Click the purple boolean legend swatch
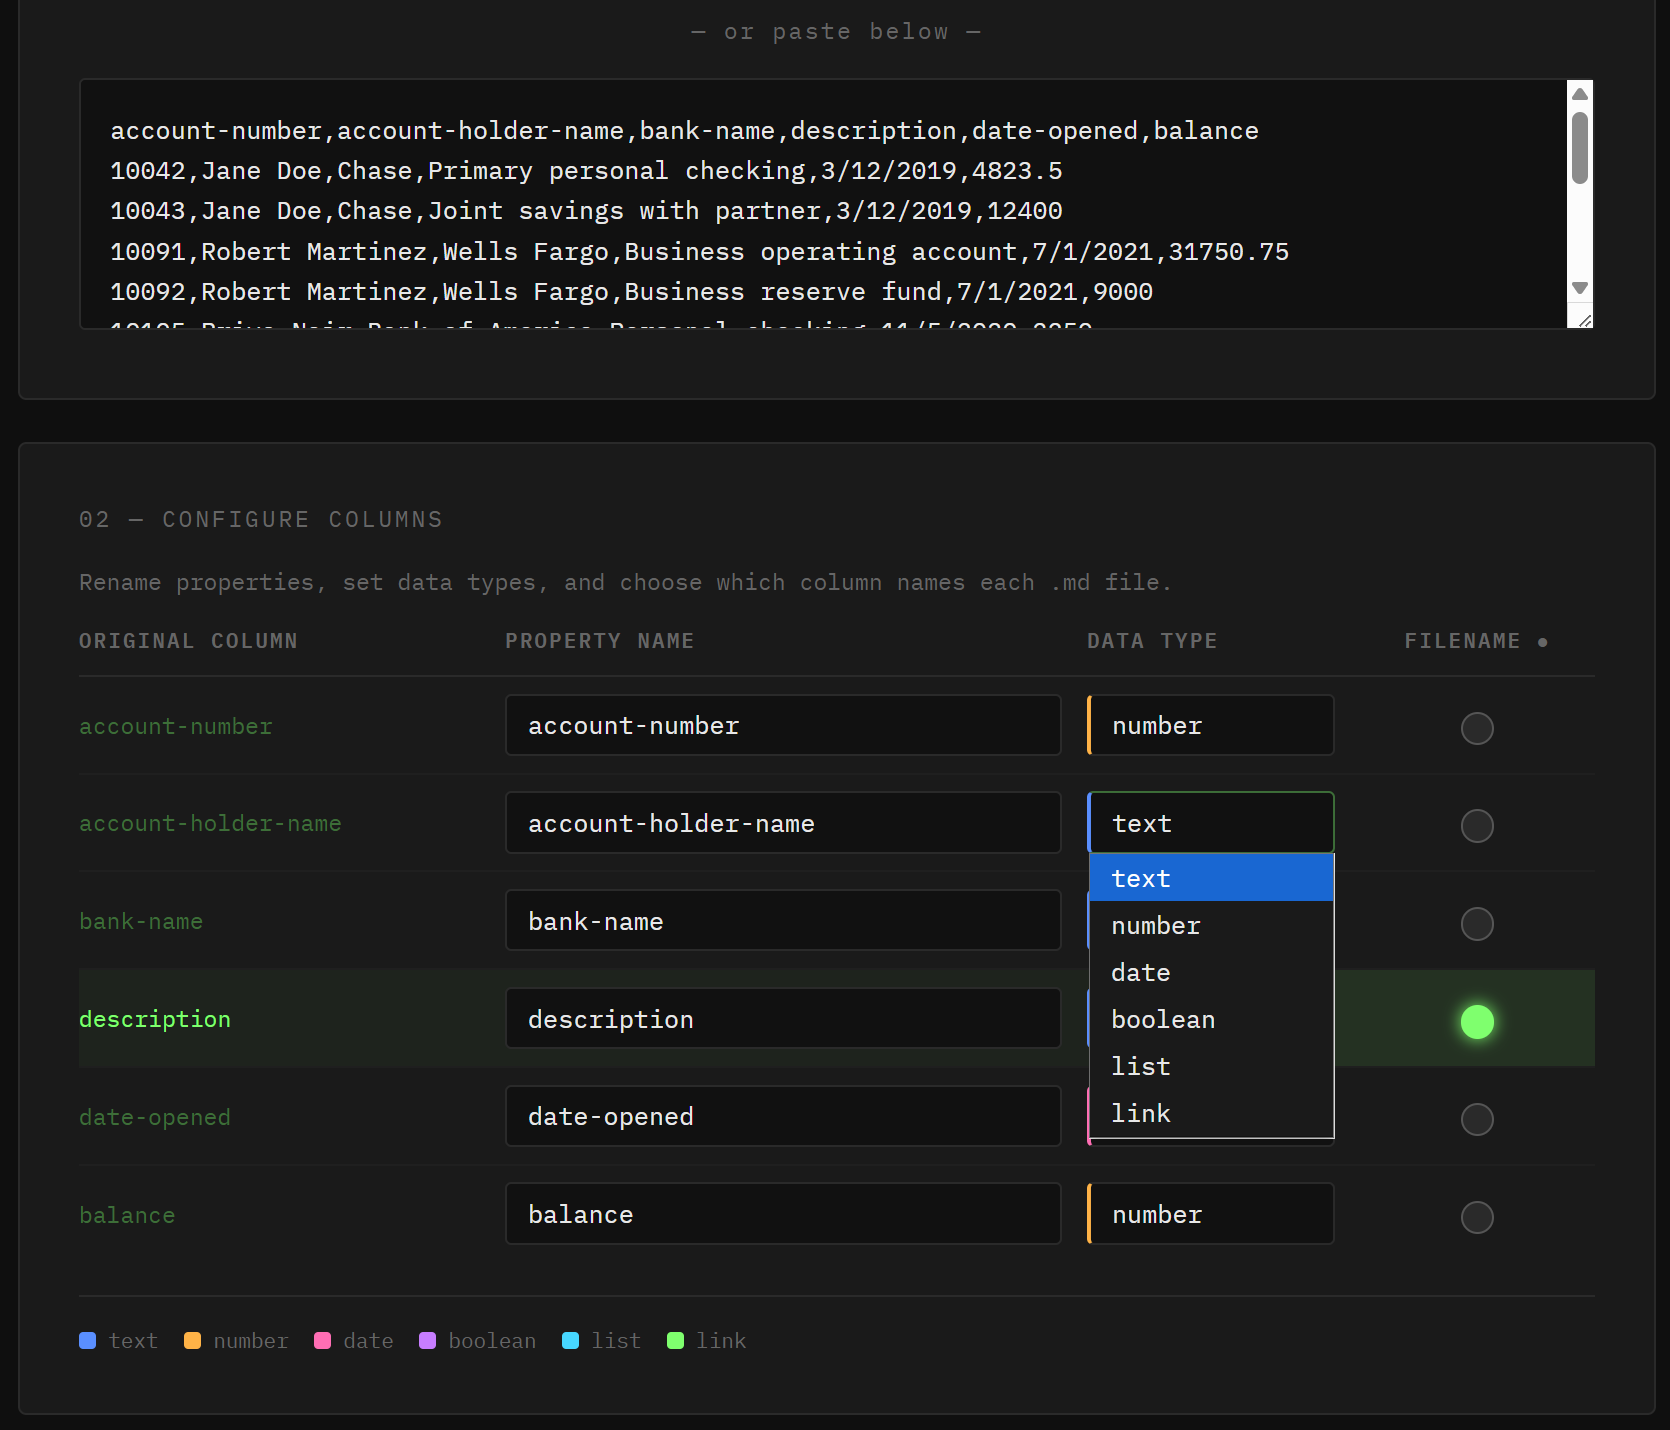 point(428,1341)
